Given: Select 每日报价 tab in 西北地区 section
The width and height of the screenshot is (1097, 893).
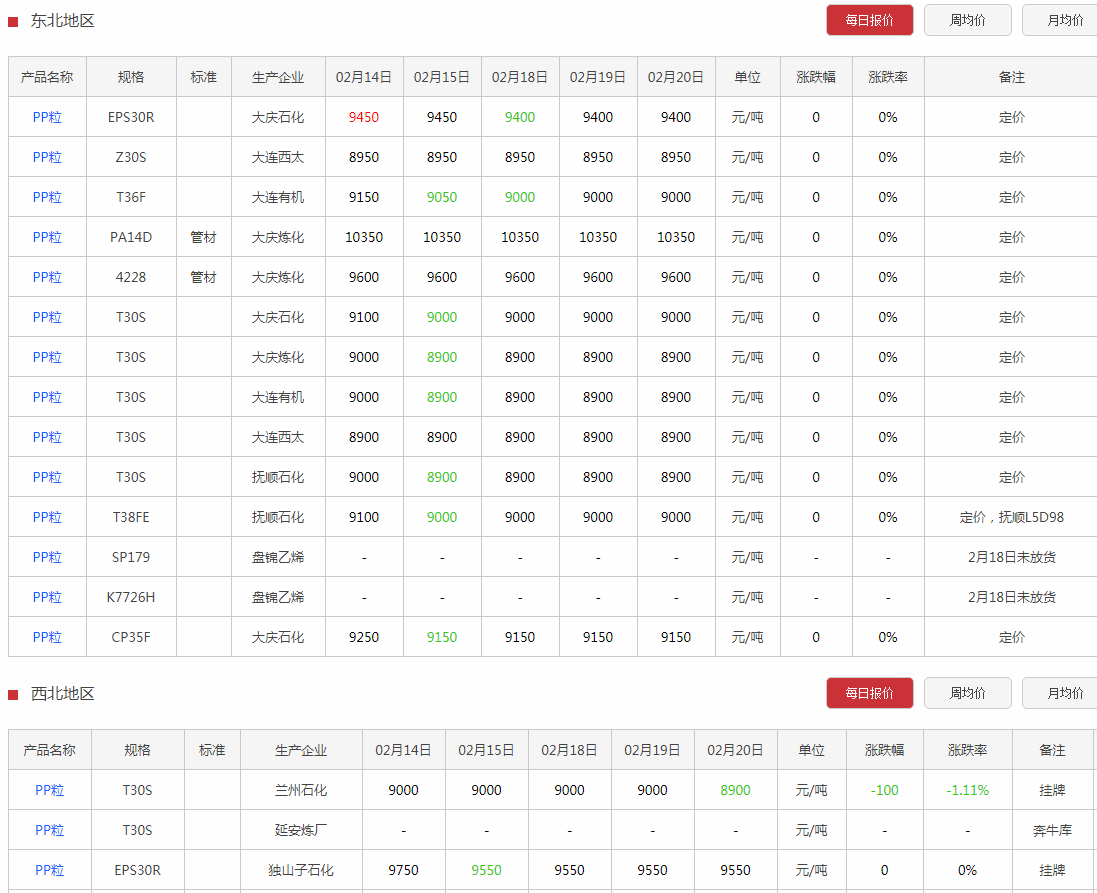Looking at the screenshot, I should (x=869, y=693).
